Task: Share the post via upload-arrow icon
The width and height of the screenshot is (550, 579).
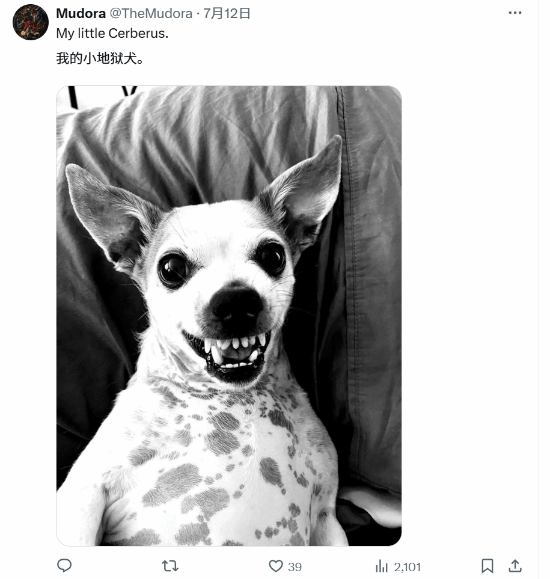Action: click(515, 566)
